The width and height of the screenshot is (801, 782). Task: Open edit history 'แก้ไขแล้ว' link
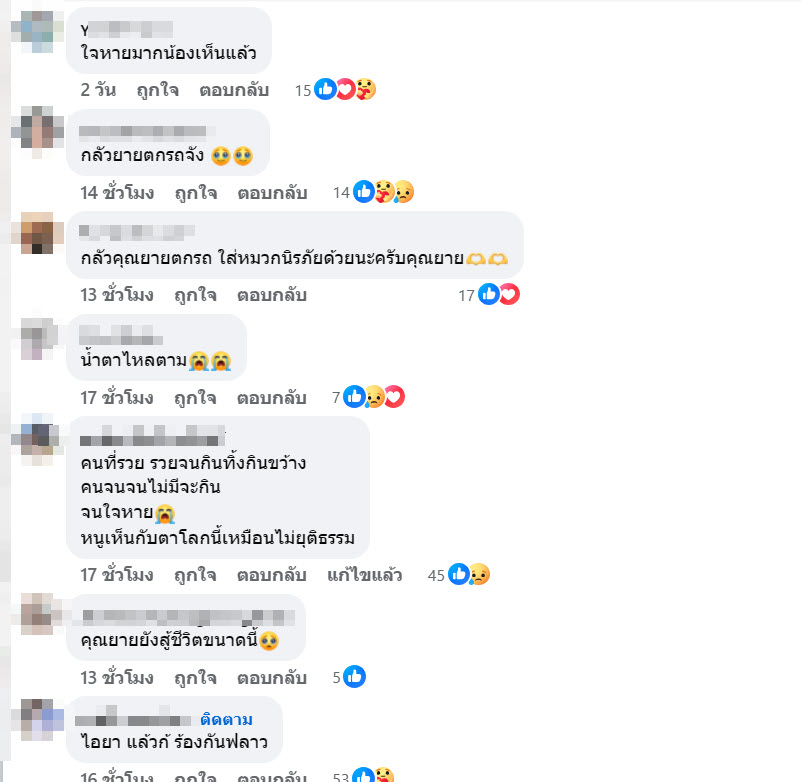coord(365,575)
